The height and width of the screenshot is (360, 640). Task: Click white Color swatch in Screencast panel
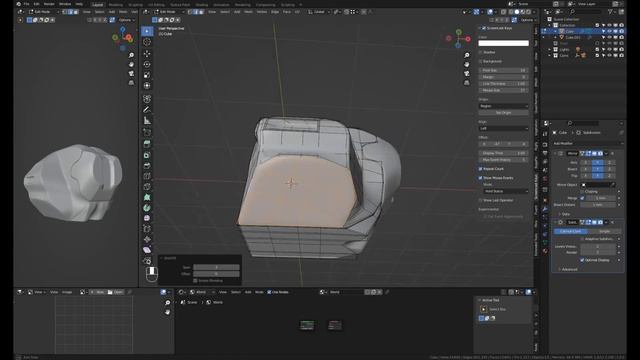click(x=503, y=43)
